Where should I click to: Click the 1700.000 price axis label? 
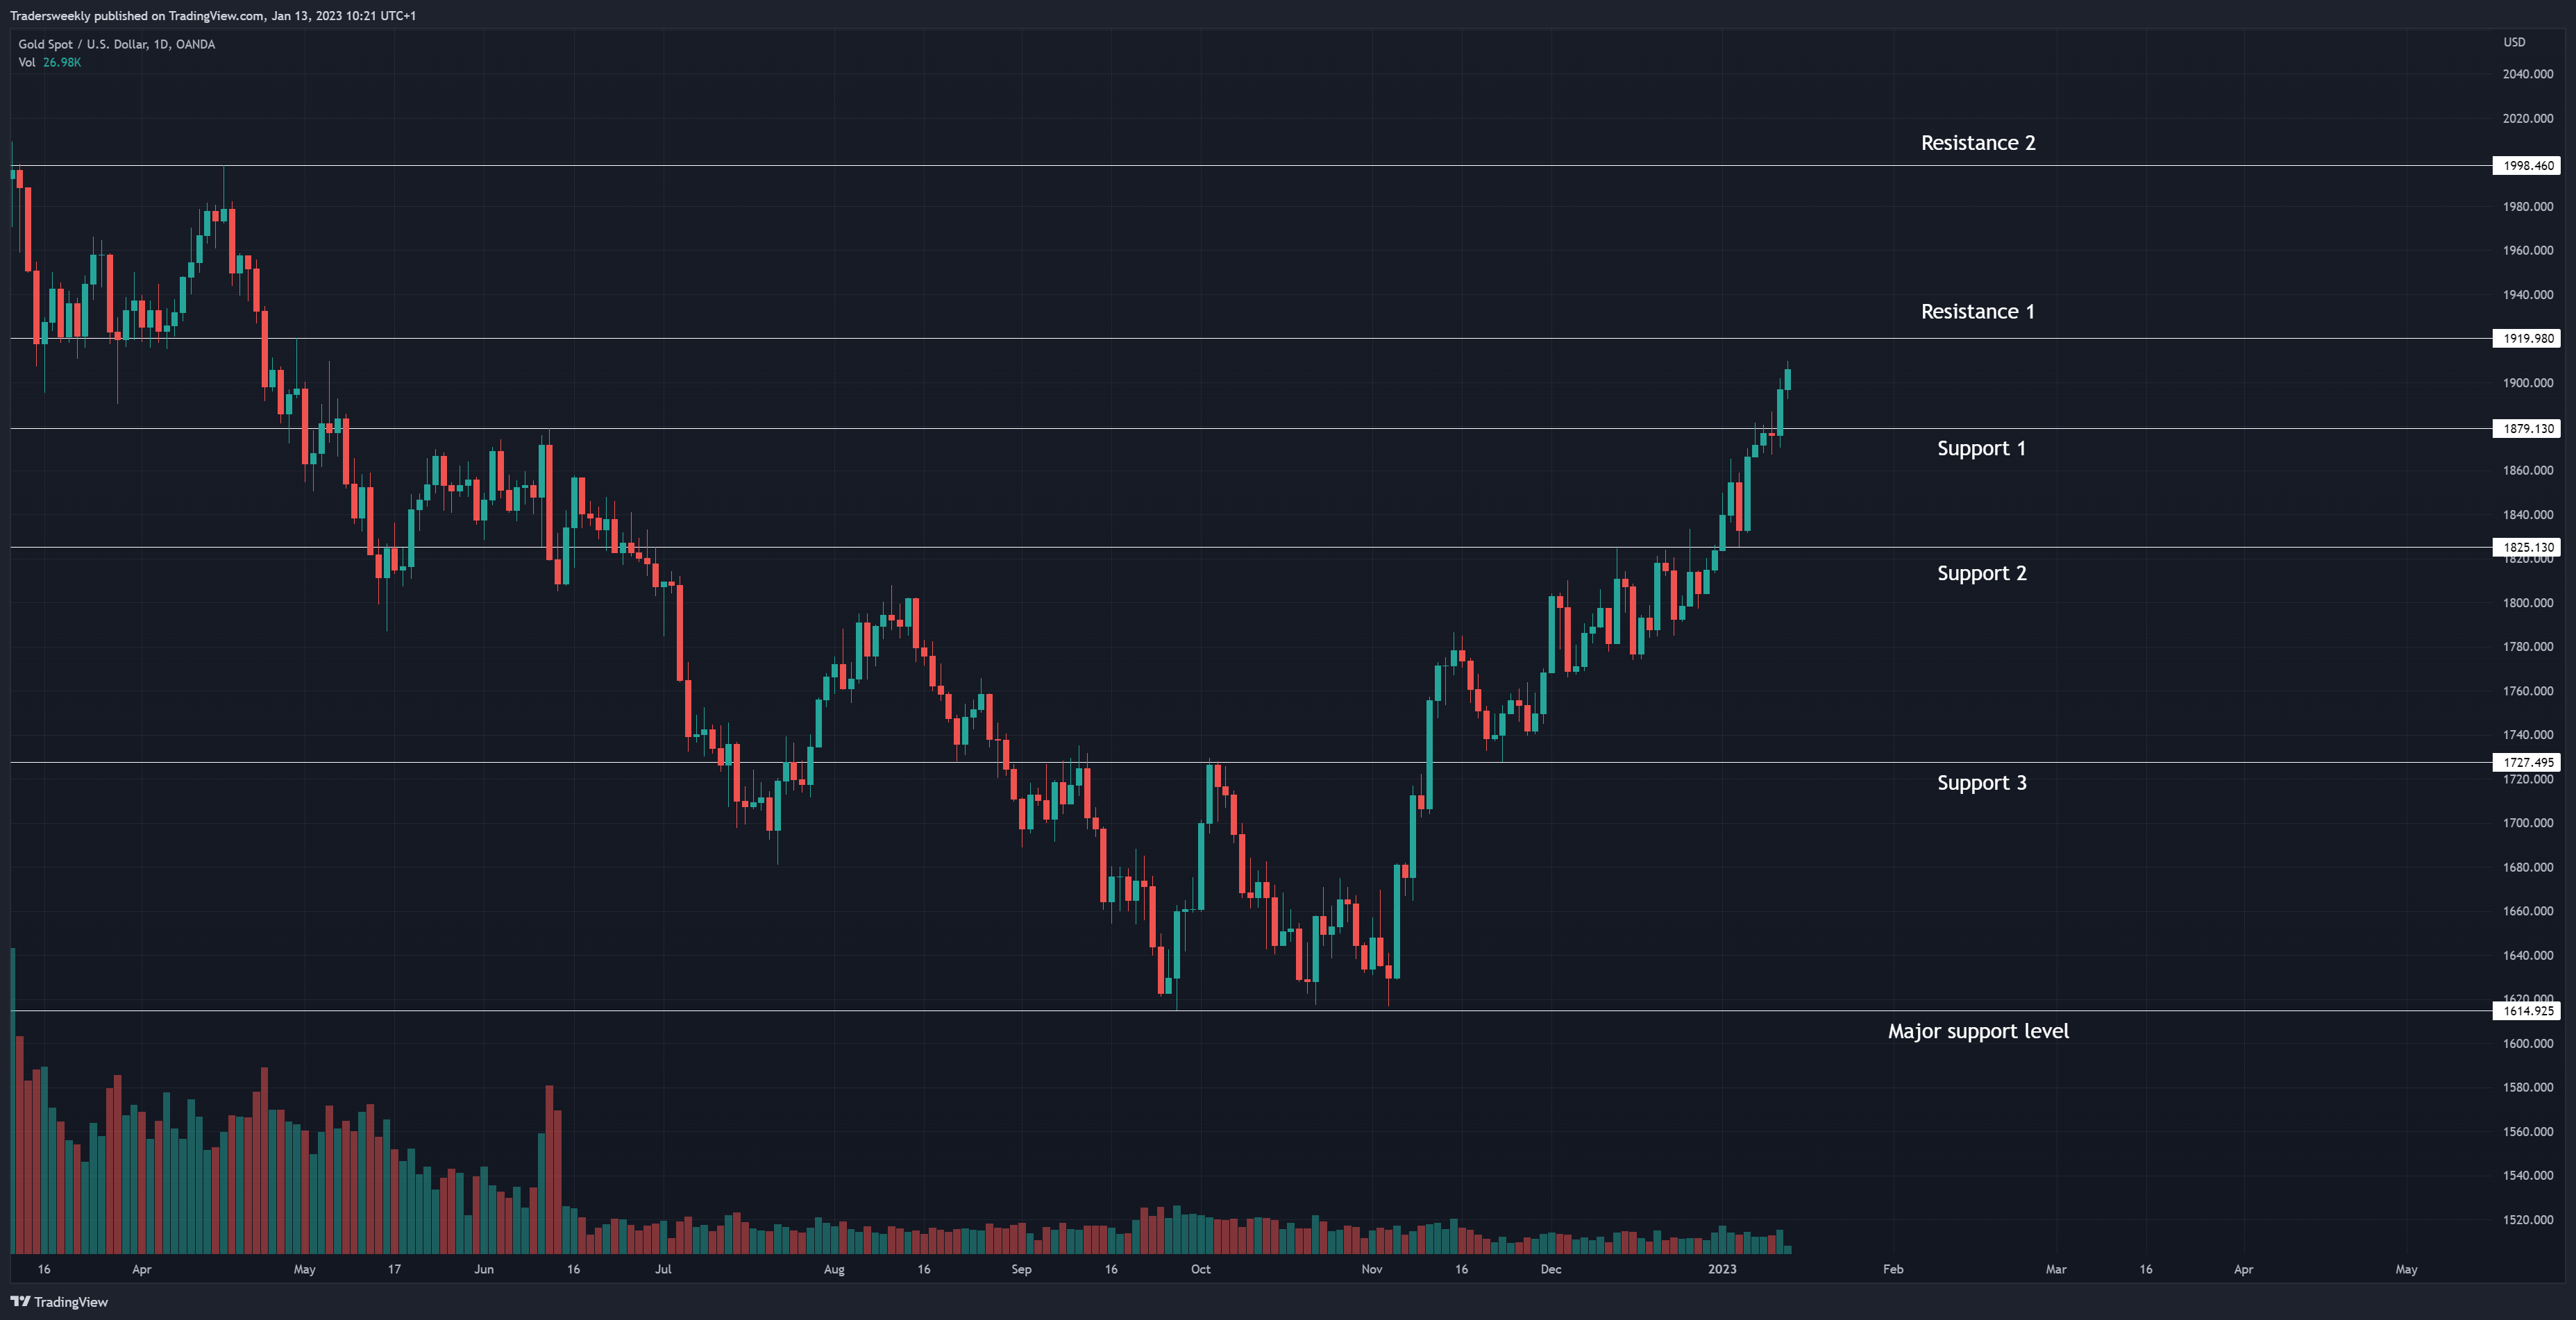click(x=2527, y=823)
